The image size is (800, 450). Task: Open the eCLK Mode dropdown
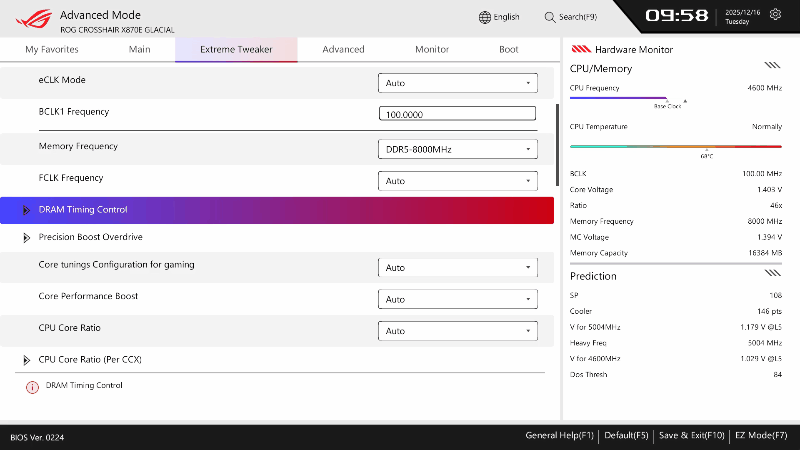point(458,83)
